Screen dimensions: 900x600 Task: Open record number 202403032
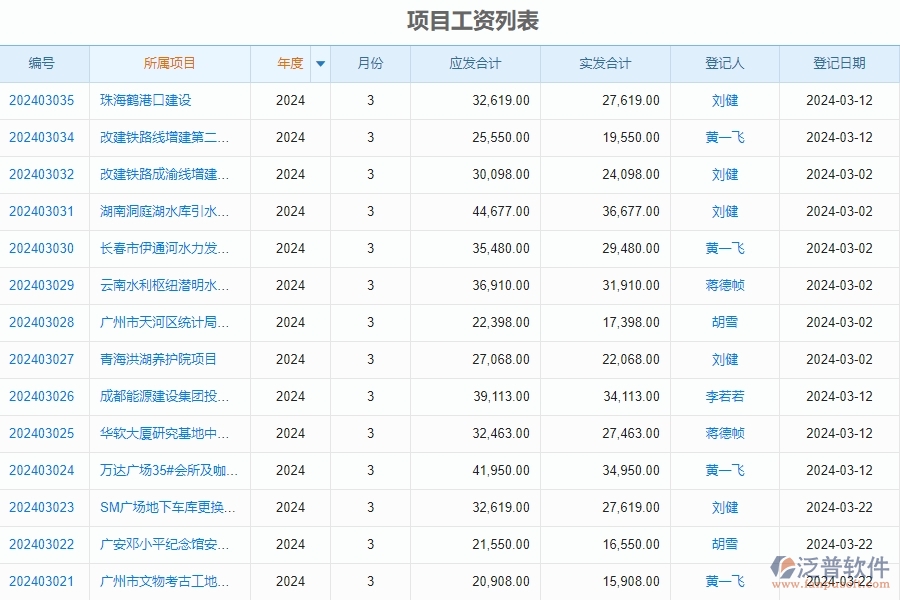click(41, 175)
